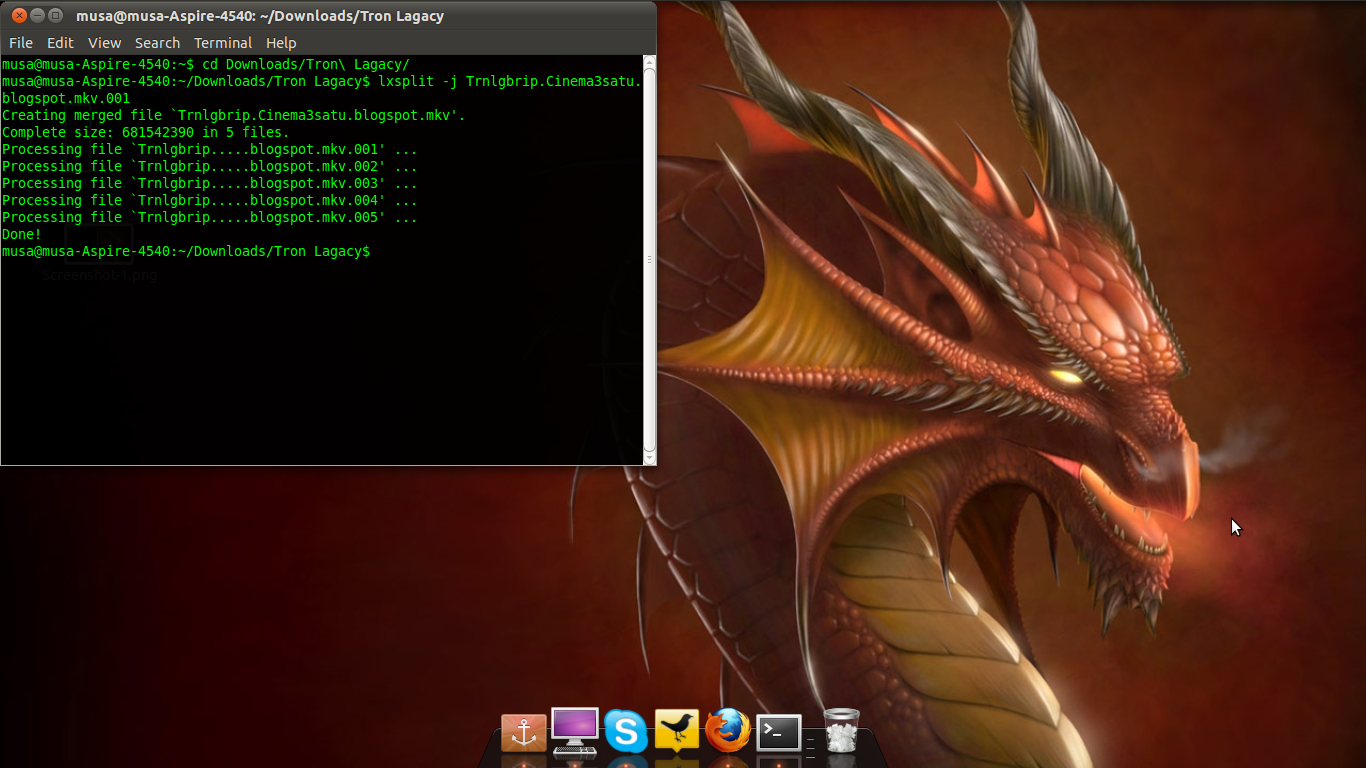Screen dimensions: 1366x768
Task: Click the terminal's vertical scrollbar
Action: click(650, 259)
